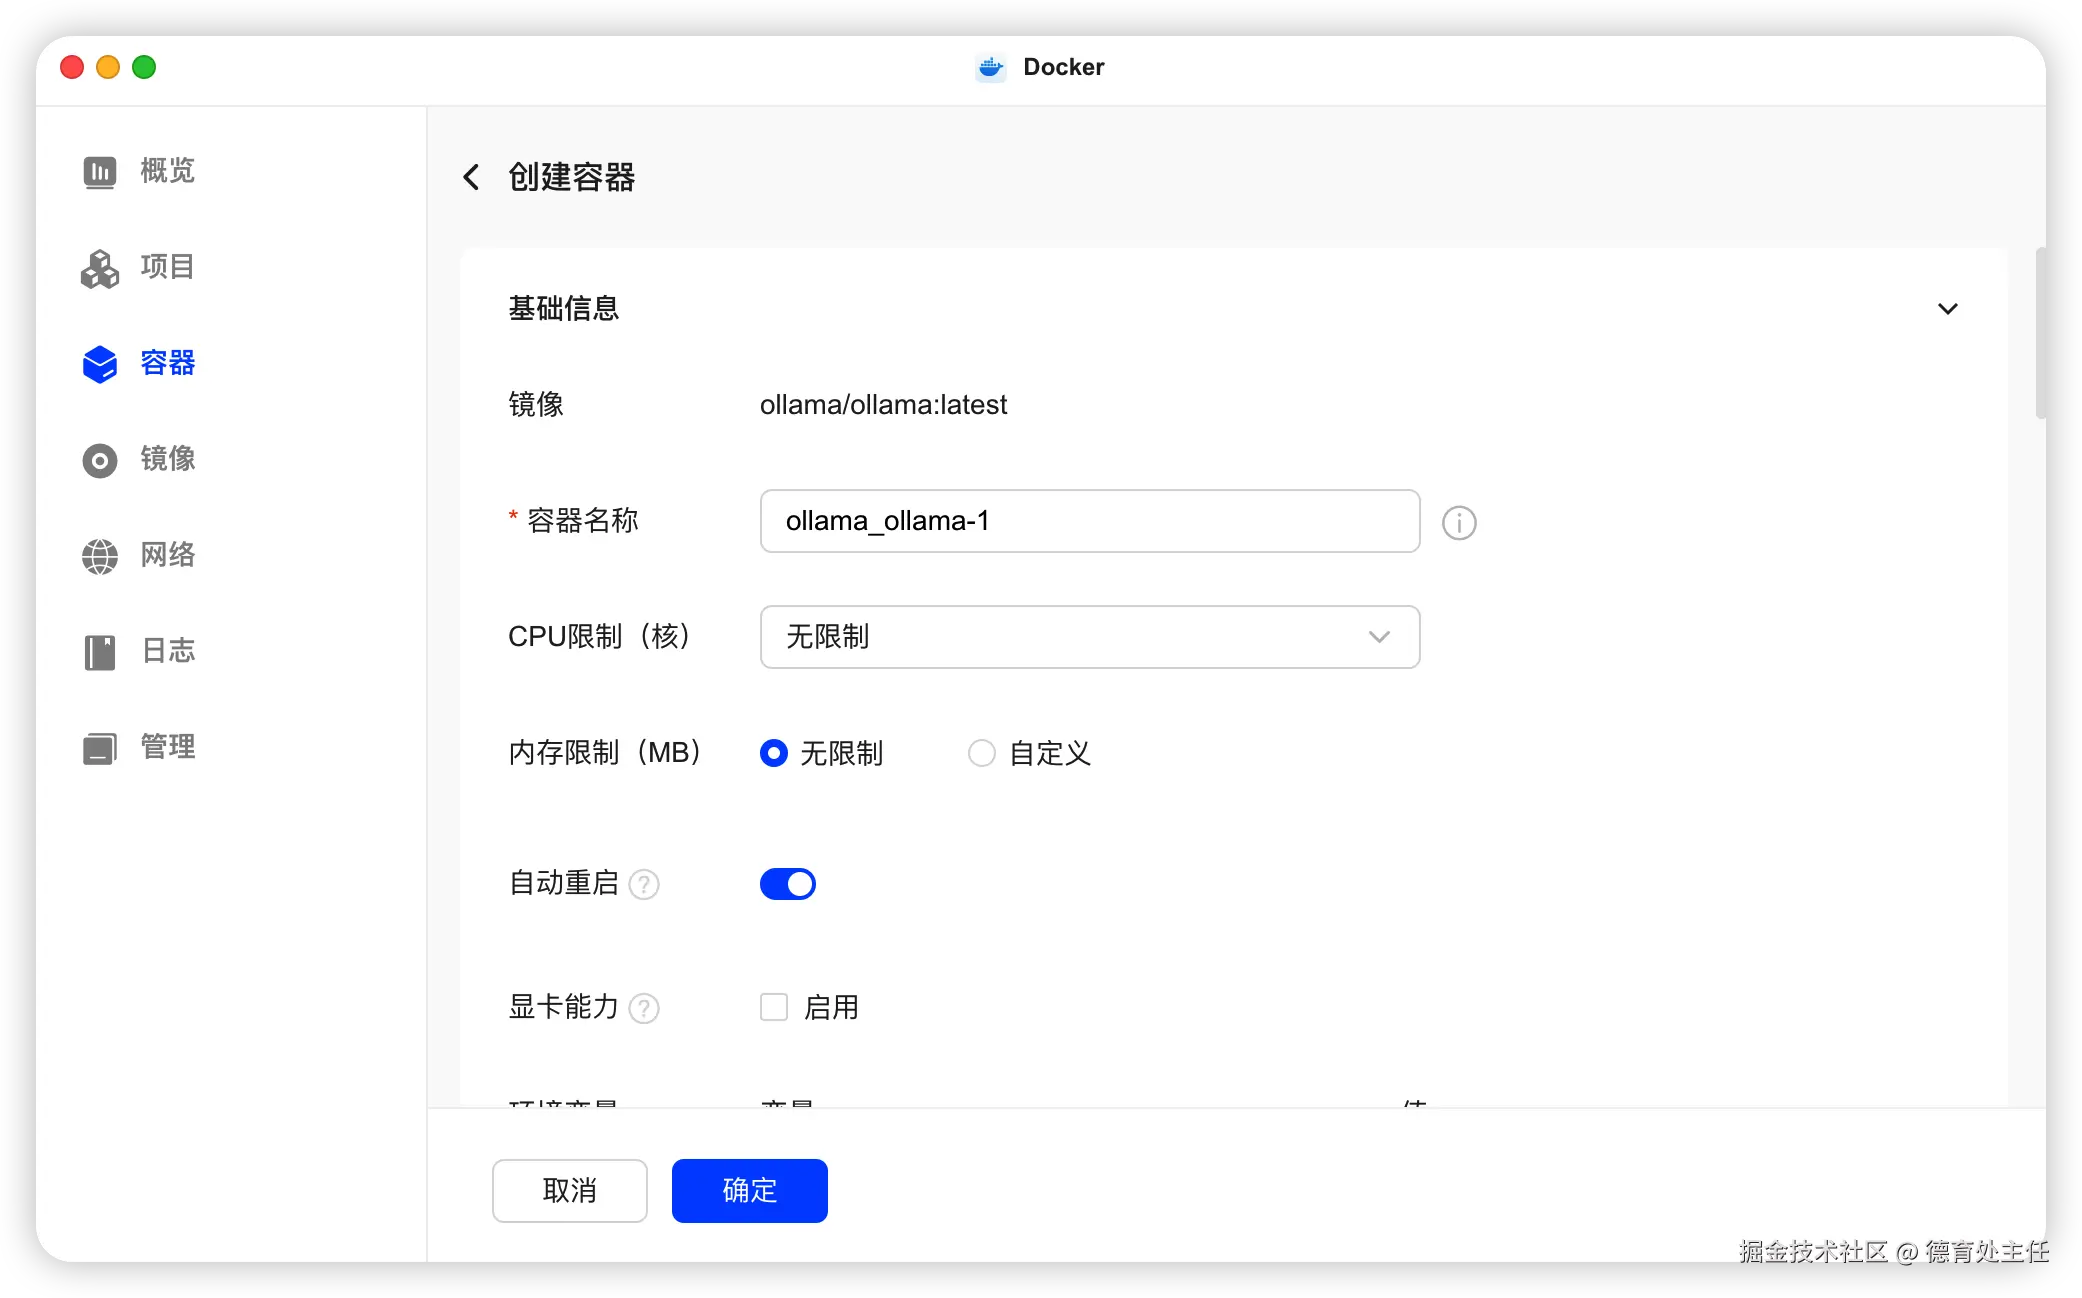2082x1298 pixels.
Task: Click help icon next to 自动重启
Action: point(644,885)
